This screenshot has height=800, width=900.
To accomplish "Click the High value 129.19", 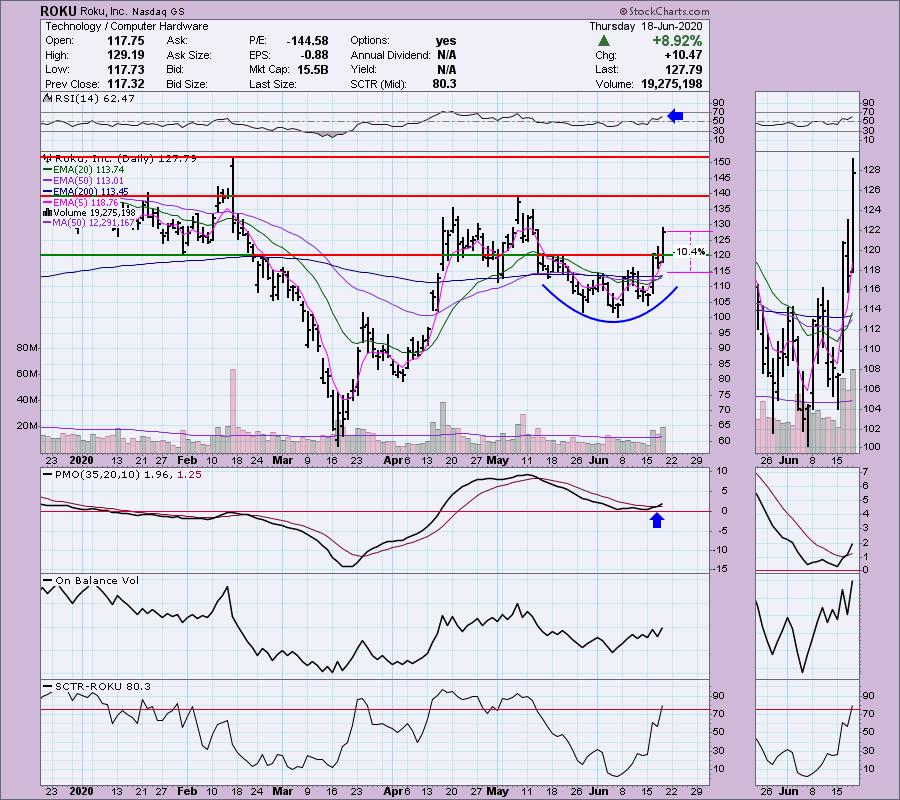I will coord(126,55).
